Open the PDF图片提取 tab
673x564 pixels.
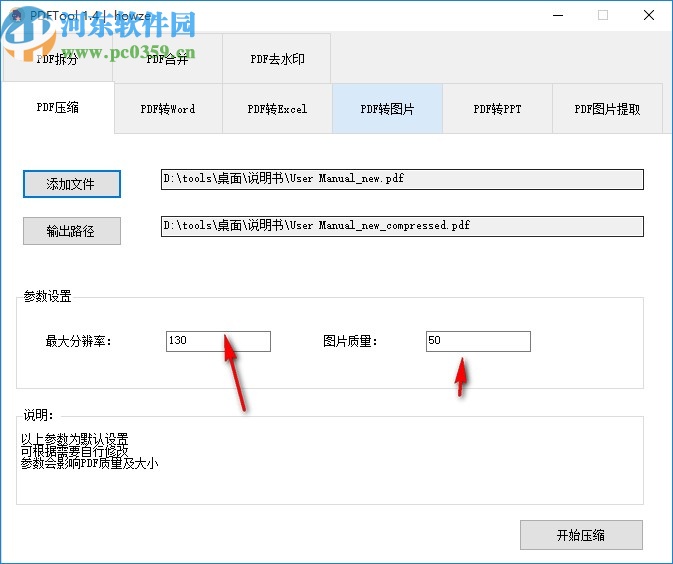point(607,109)
